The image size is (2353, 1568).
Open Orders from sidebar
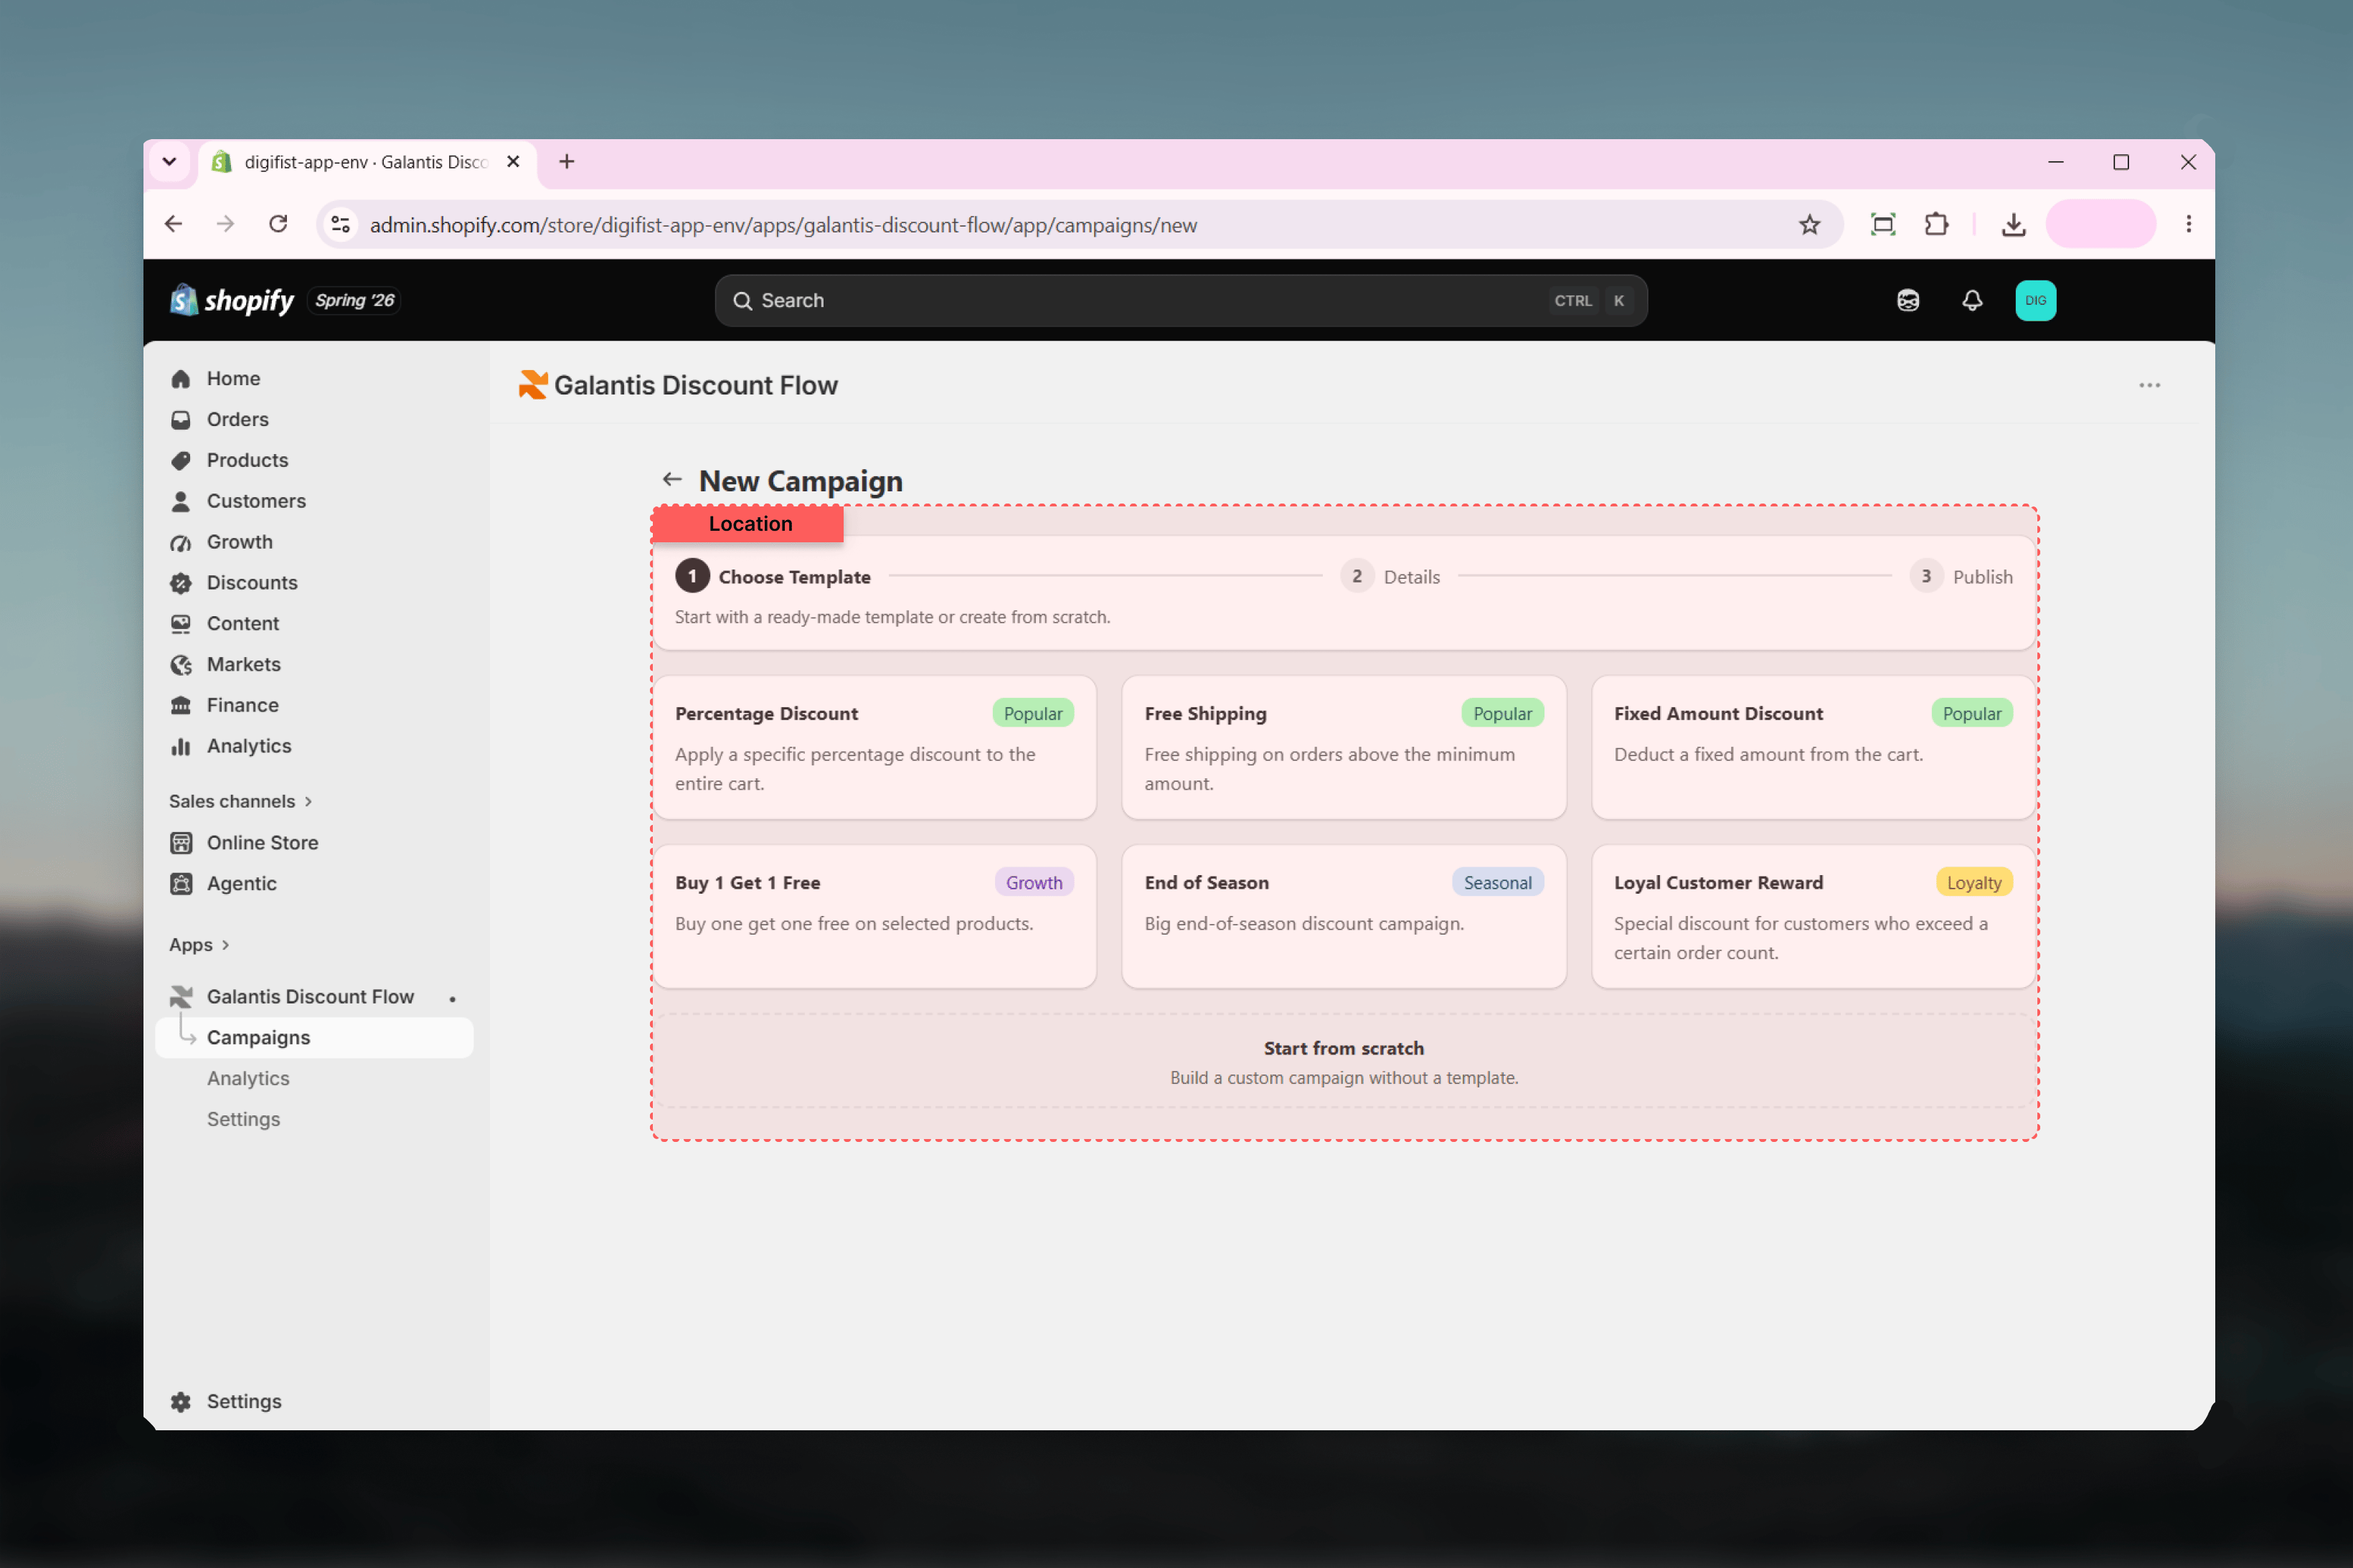[x=238, y=420]
